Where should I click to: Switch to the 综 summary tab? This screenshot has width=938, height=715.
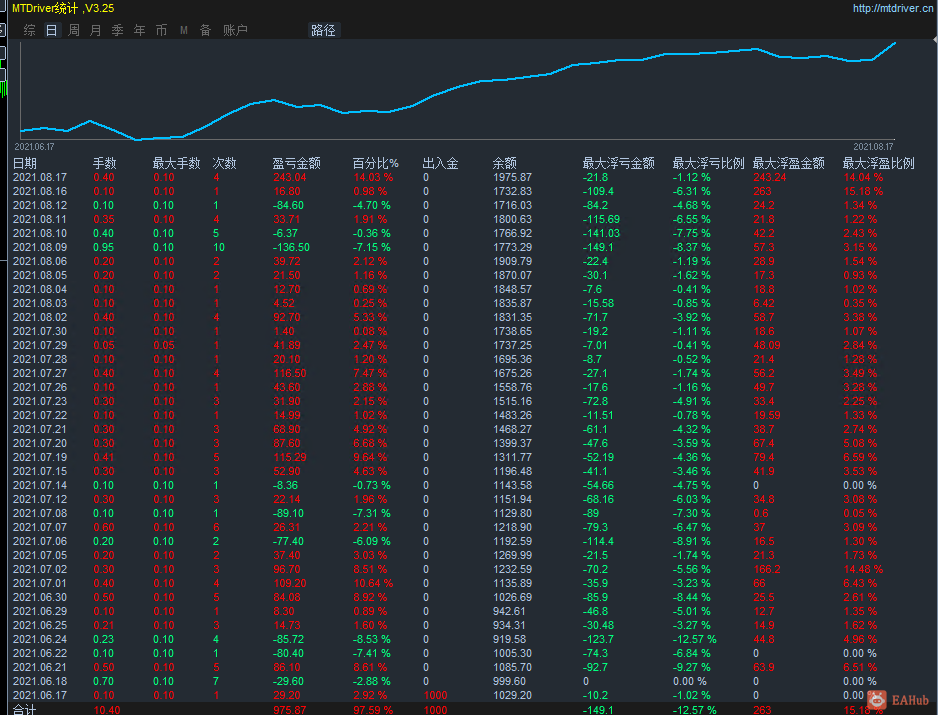pos(30,30)
